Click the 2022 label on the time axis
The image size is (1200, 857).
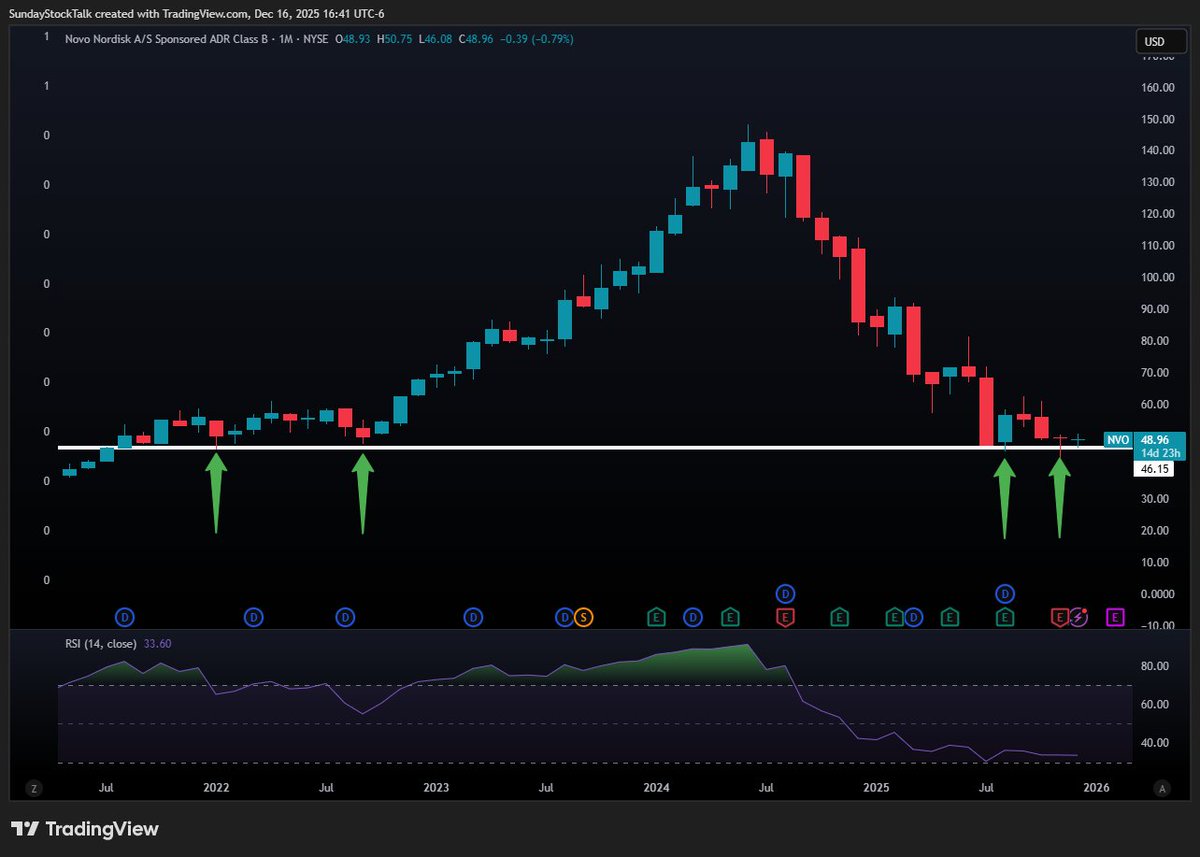click(216, 788)
